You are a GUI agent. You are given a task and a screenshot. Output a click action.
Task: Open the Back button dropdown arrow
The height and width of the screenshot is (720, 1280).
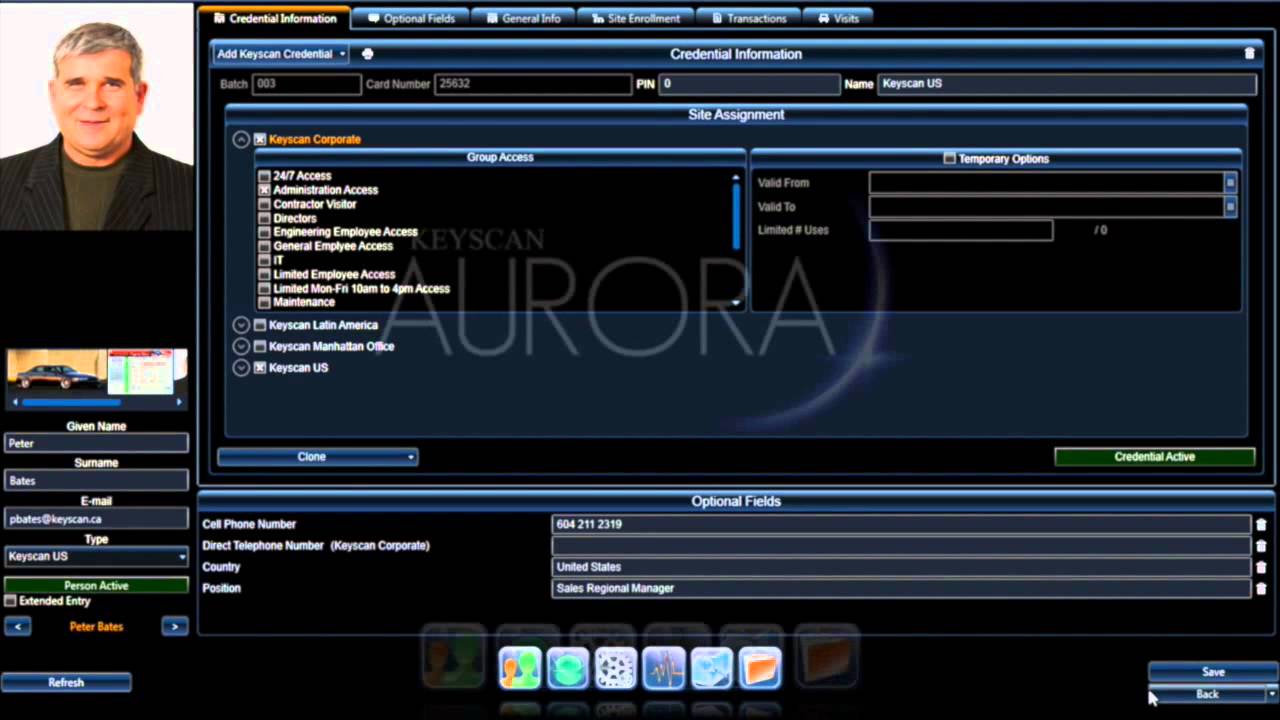(1271, 694)
